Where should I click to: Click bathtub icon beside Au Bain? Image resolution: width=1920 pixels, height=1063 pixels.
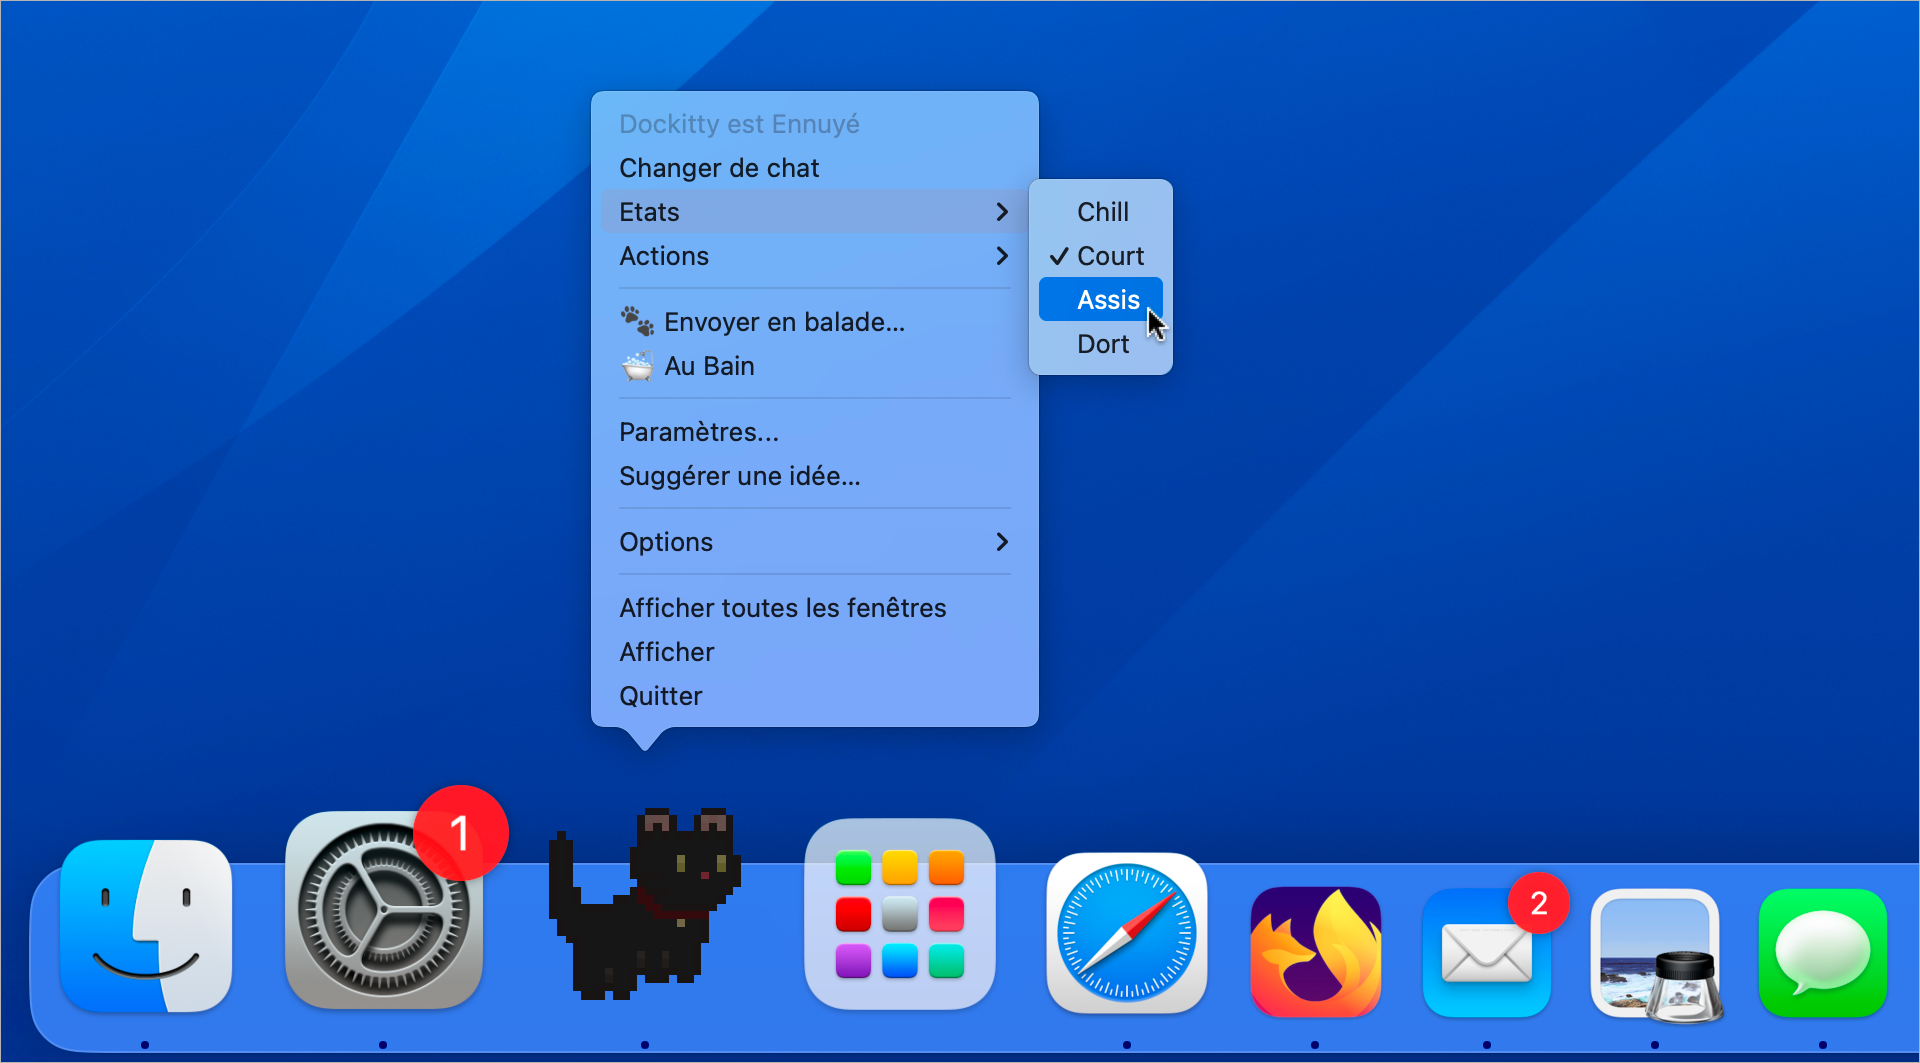(638, 366)
